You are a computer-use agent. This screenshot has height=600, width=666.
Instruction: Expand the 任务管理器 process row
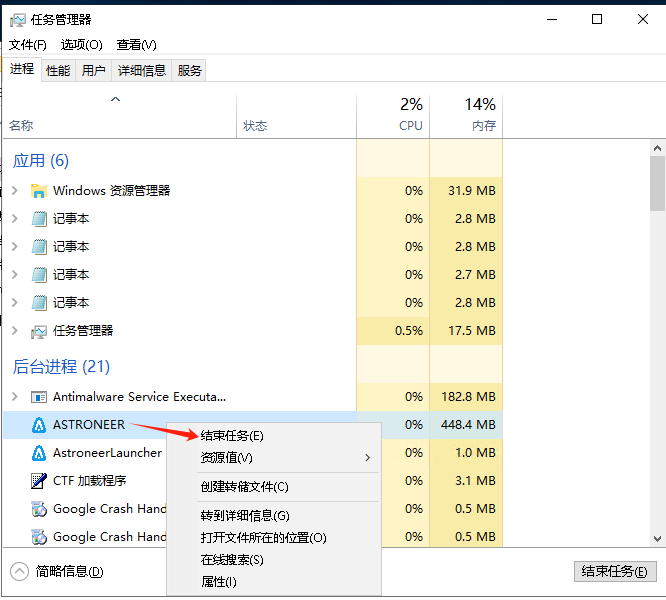point(15,331)
